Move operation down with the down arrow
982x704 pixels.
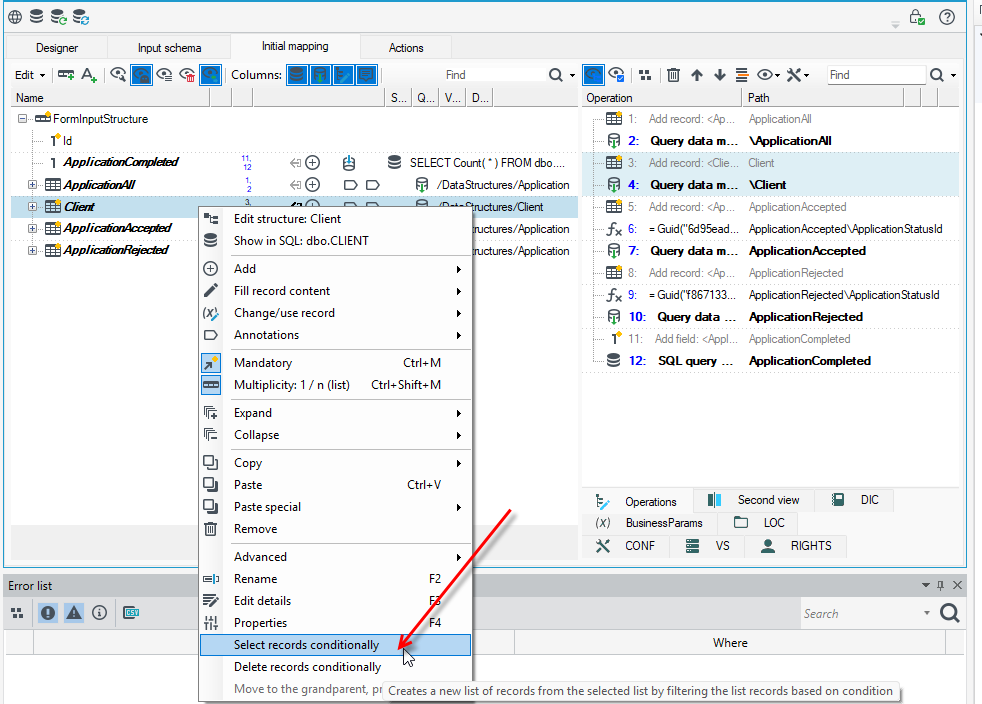720,75
